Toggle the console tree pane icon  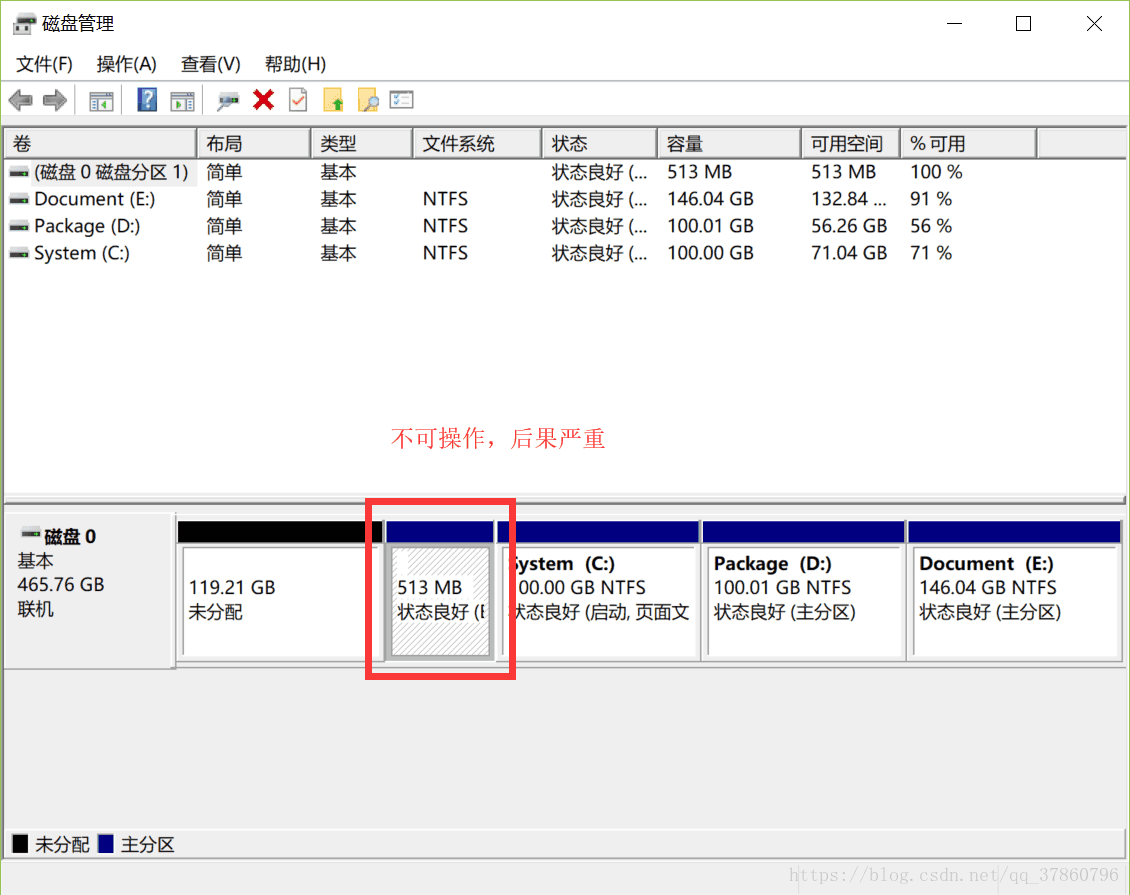click(x=102, y=101)
